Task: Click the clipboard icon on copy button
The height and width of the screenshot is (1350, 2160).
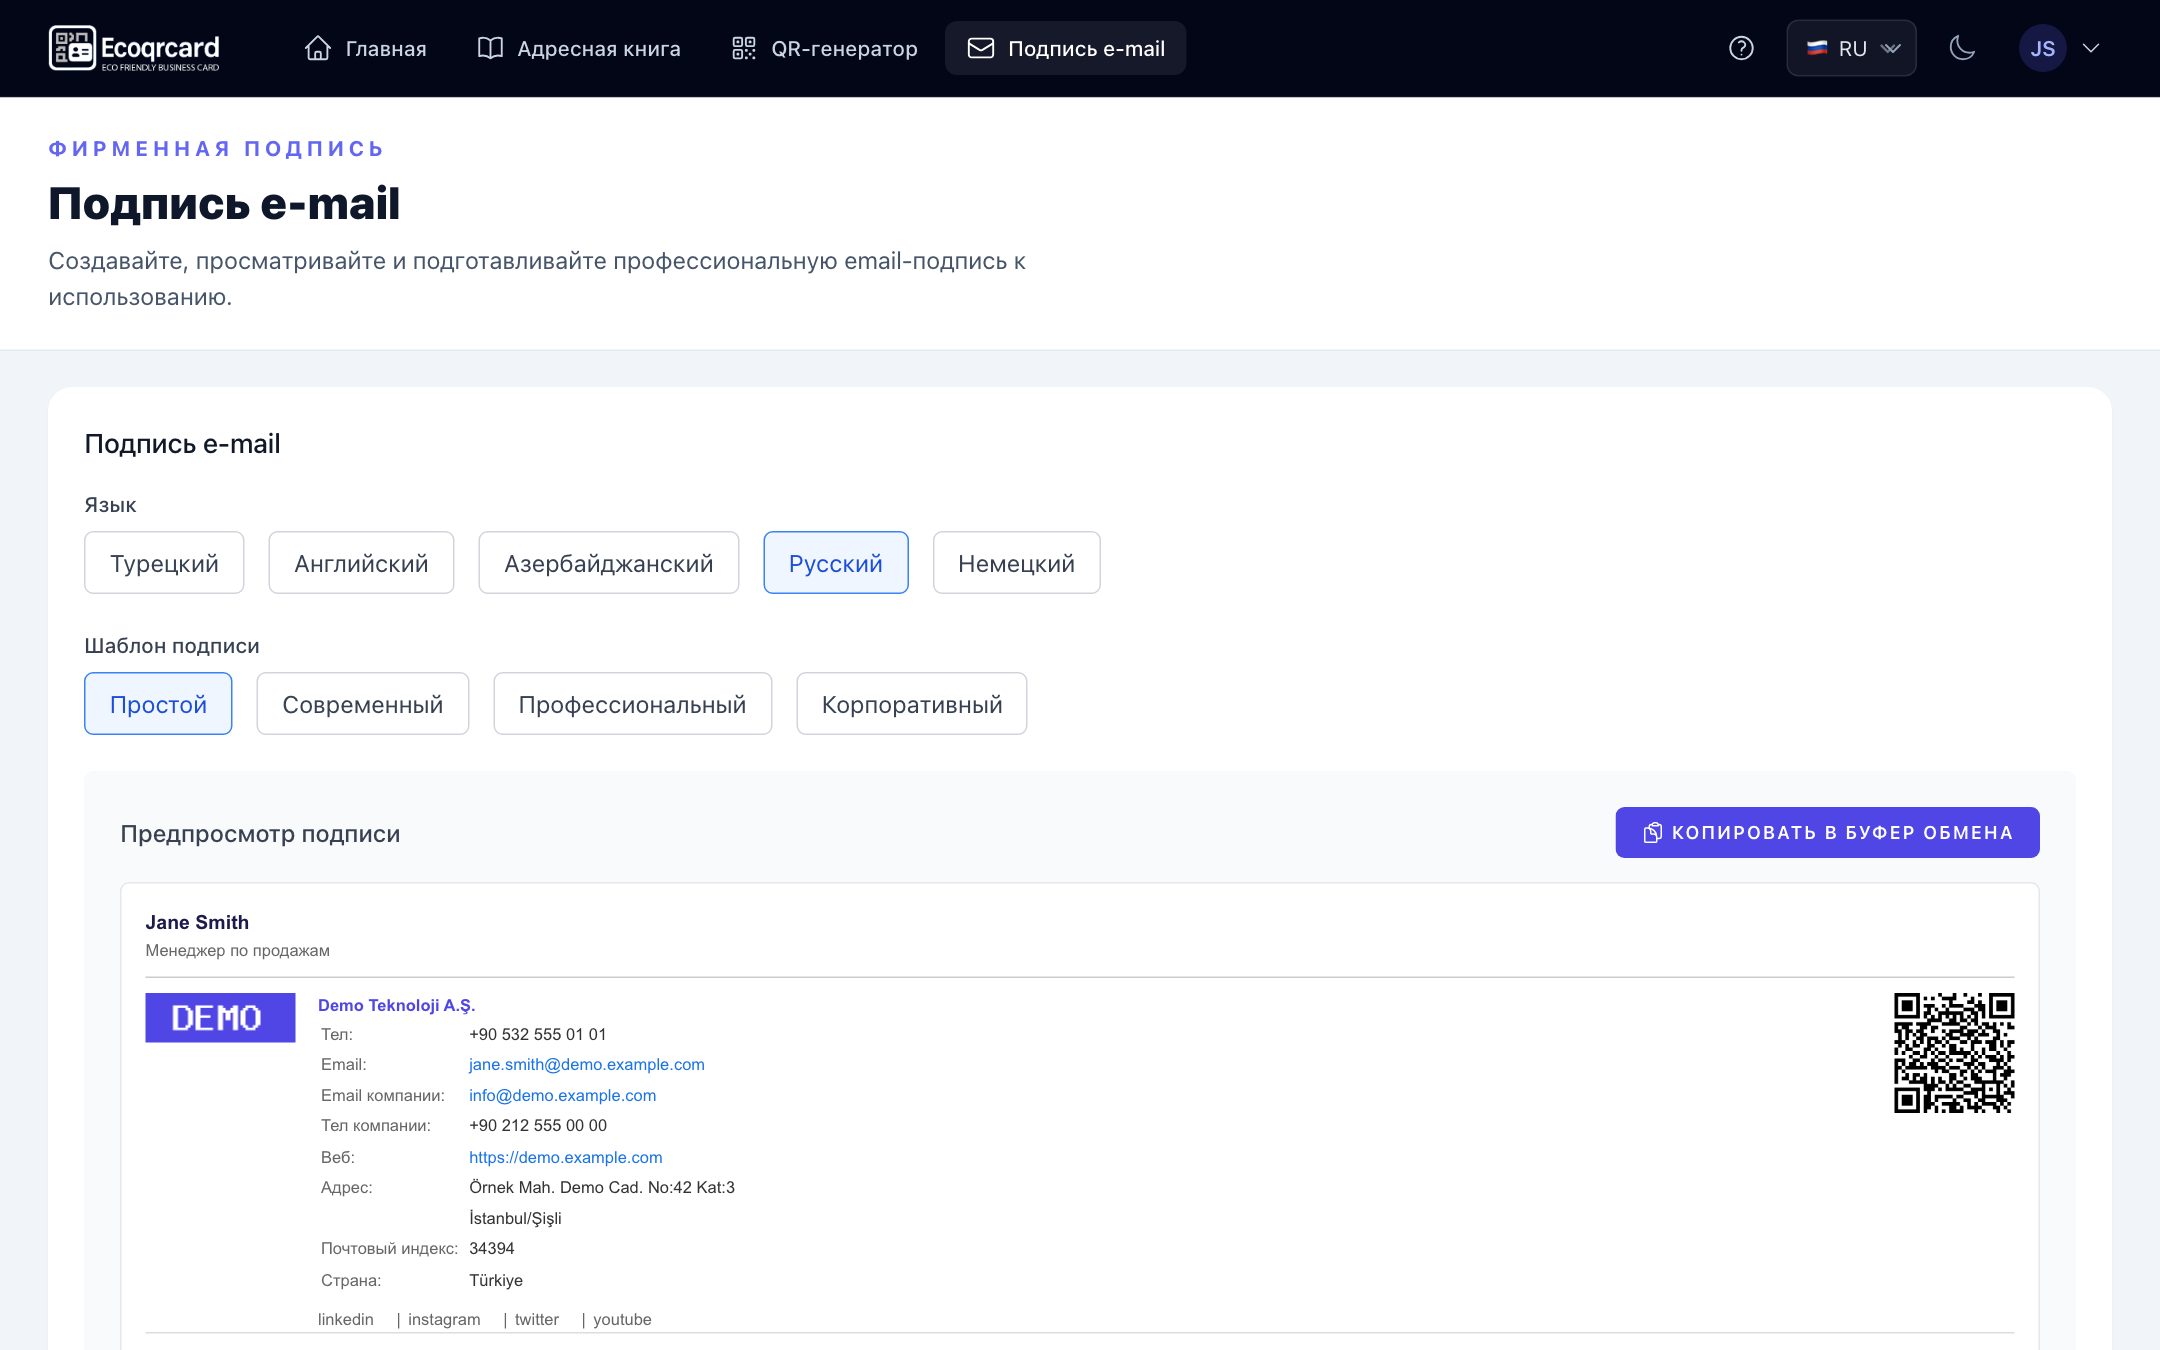Action: (1652, 832)
